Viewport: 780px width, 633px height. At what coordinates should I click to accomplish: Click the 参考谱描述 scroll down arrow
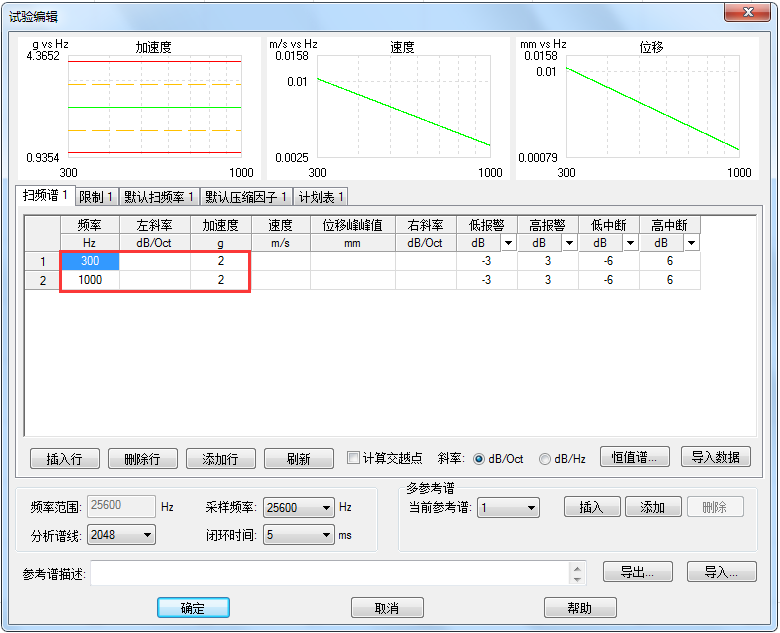577,579
